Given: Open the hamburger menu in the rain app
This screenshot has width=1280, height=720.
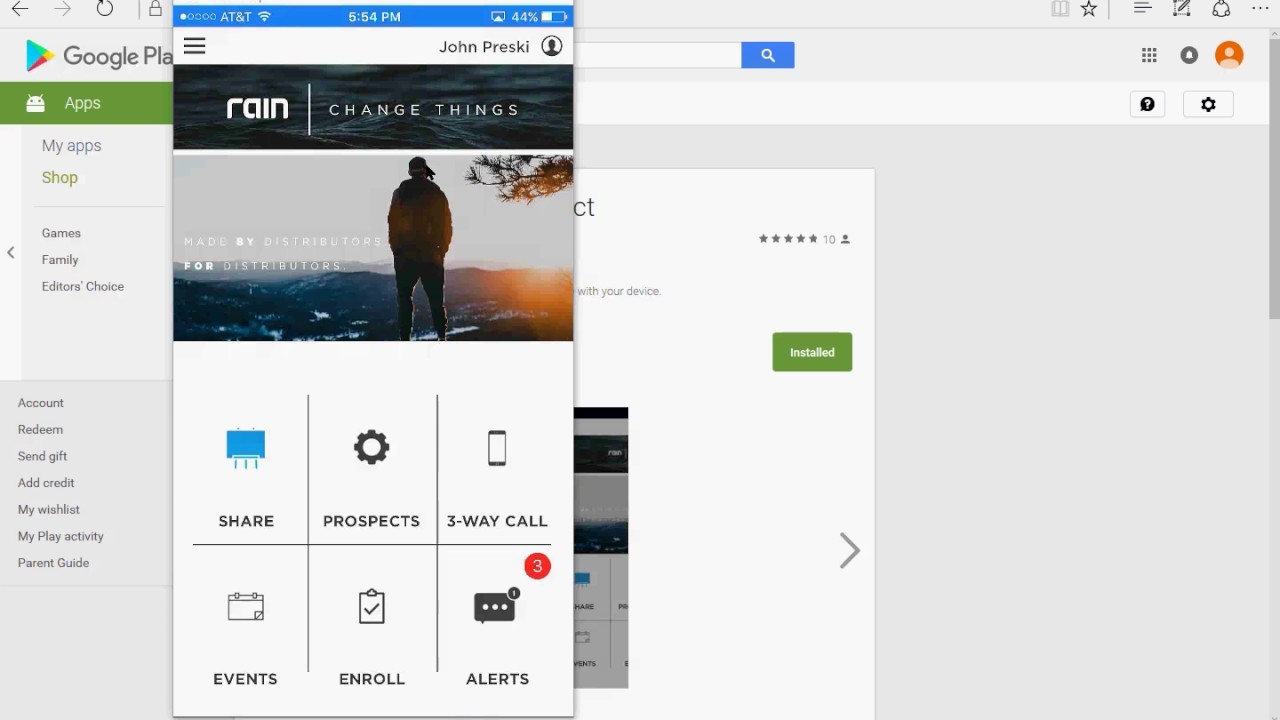Looking at the screenshot, I should click(x=194, y=46).
